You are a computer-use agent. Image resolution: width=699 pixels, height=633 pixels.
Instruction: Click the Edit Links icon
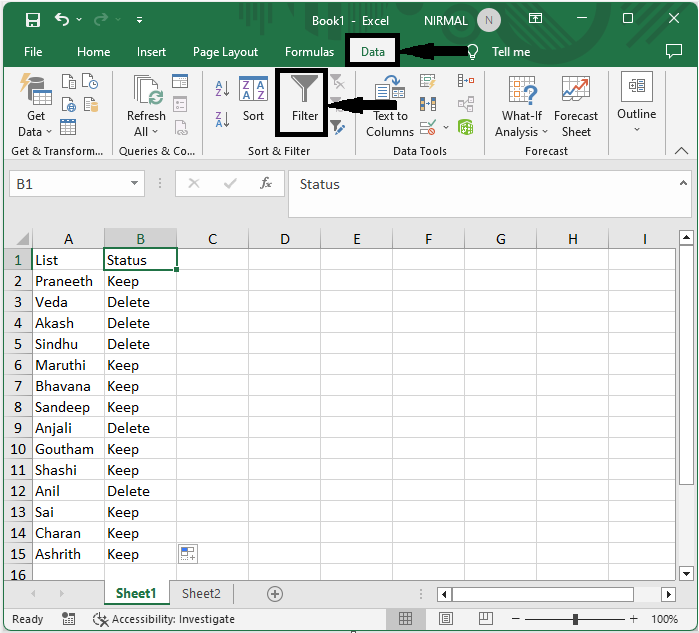coord(181,127)
